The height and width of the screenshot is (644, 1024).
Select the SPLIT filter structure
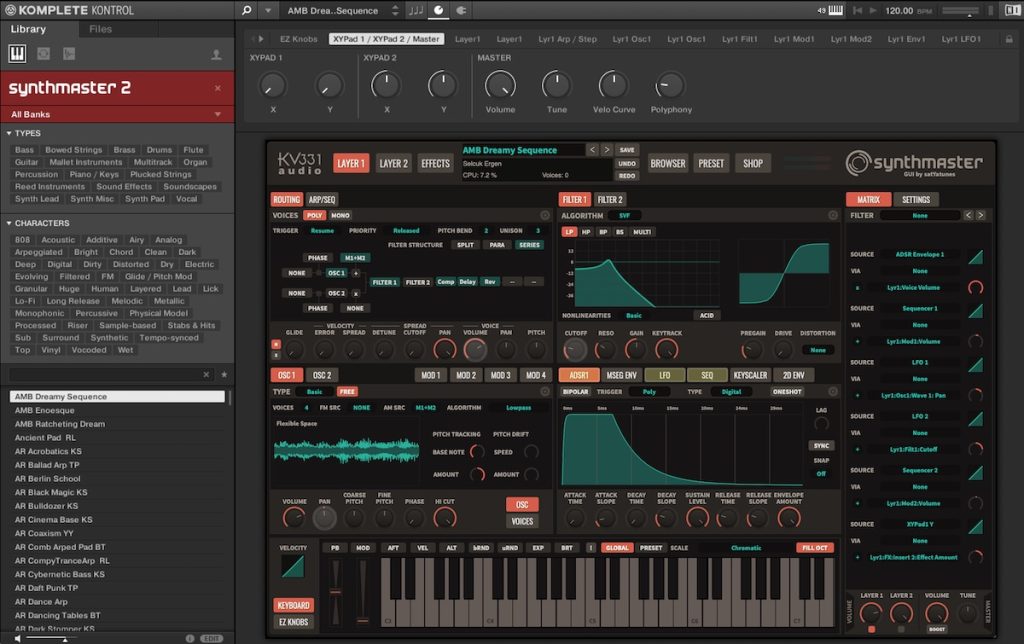click(x=465, y=245)
